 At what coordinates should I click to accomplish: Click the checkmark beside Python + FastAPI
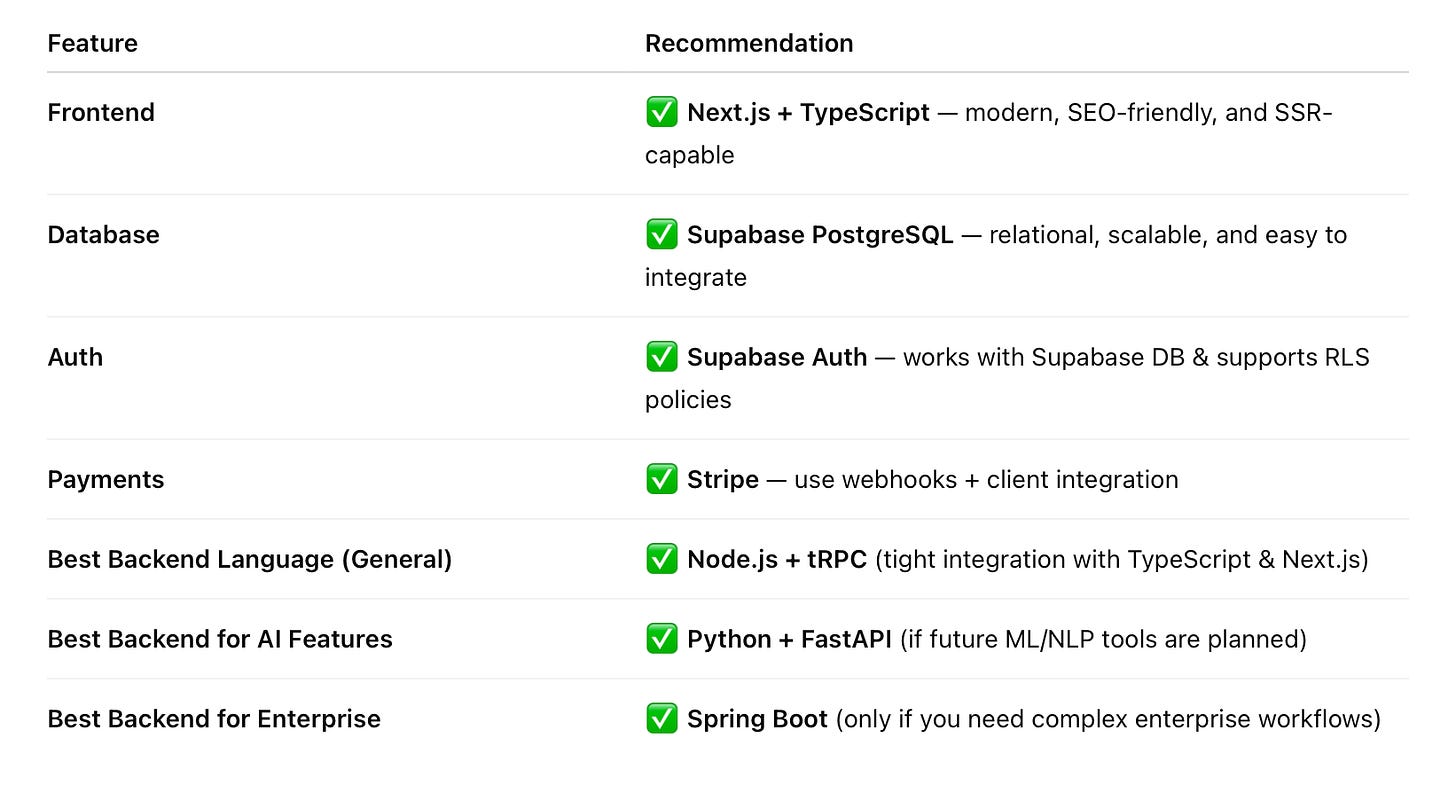pyautogui.click(x=662, y=639)
